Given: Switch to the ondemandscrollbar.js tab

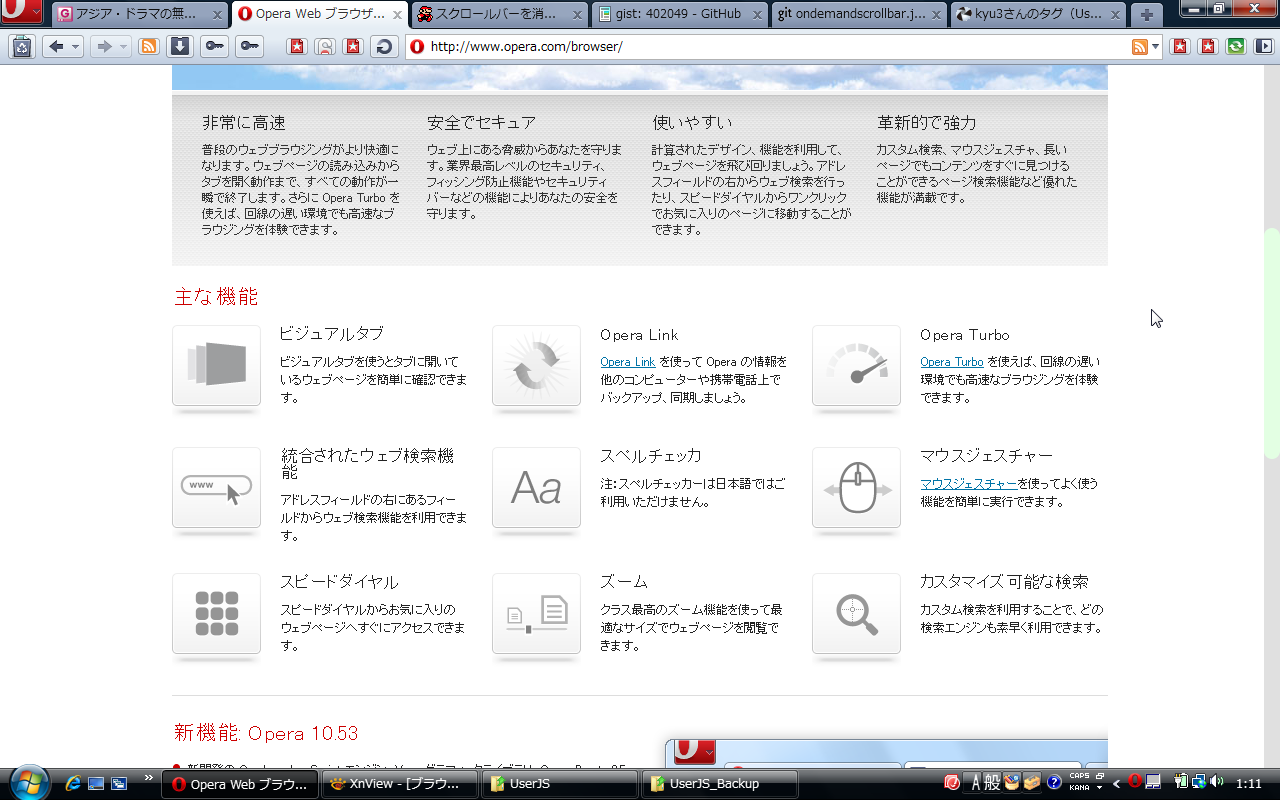Looking at the screenshot, I should point(860,14).
